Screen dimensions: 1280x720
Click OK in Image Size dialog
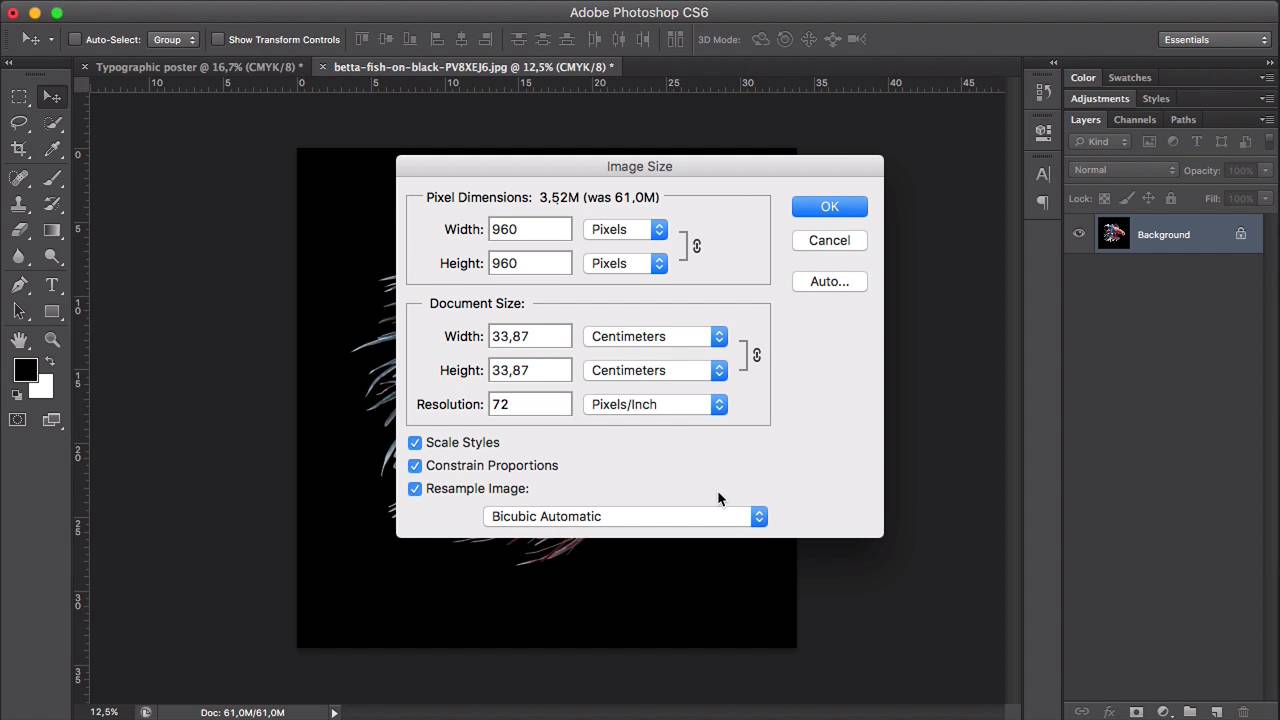829,207
